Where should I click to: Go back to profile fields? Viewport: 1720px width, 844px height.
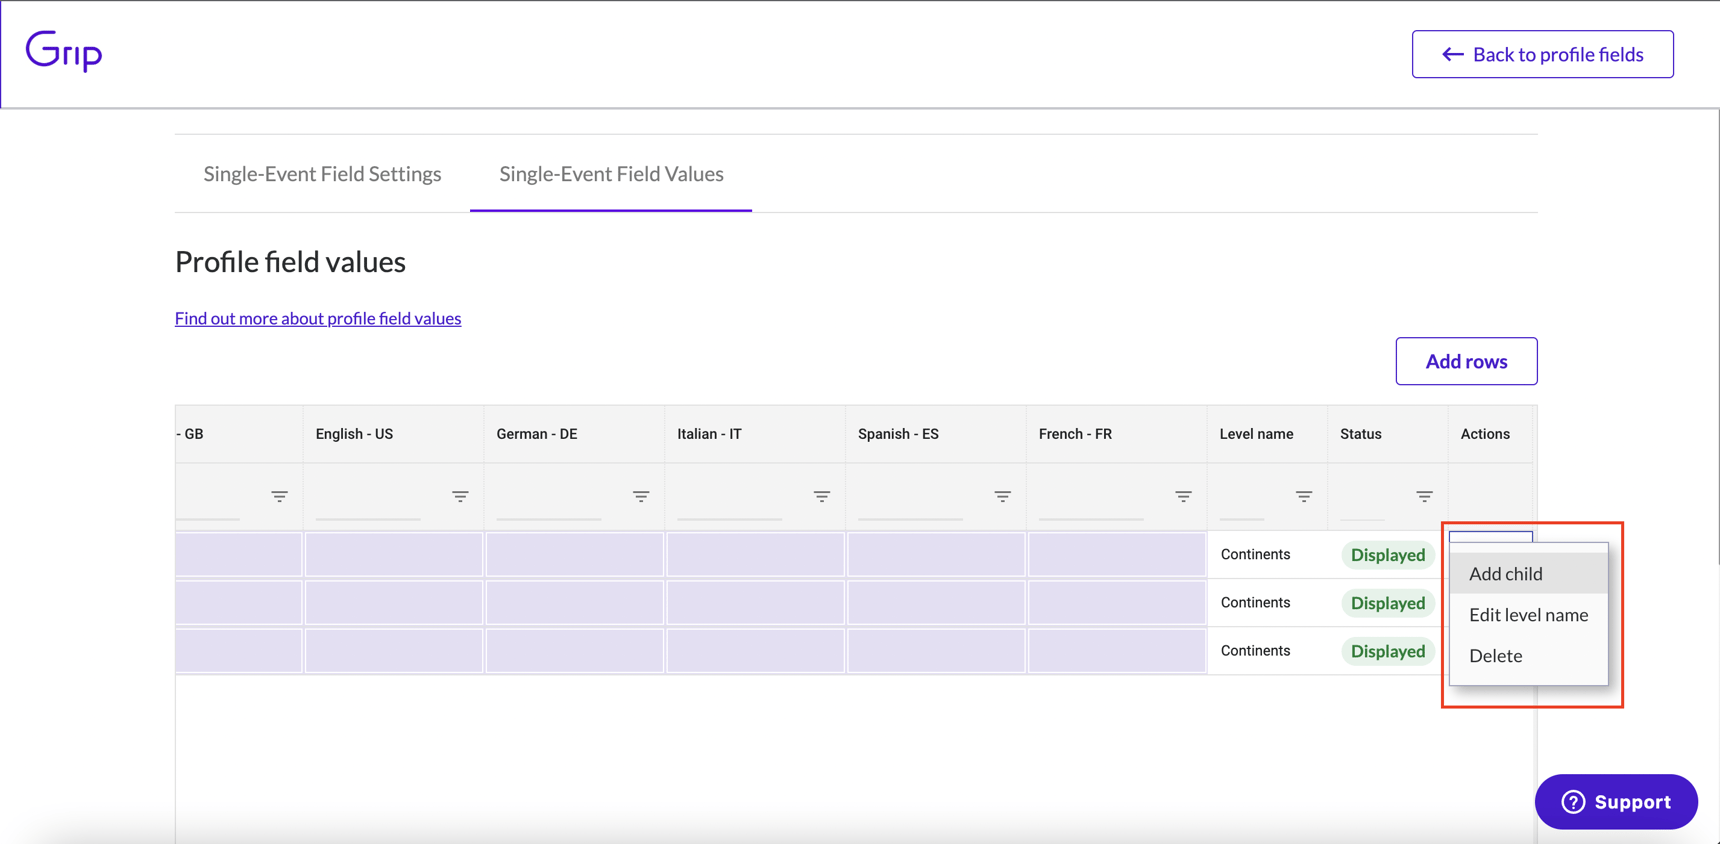click(x=1542, y=54)
